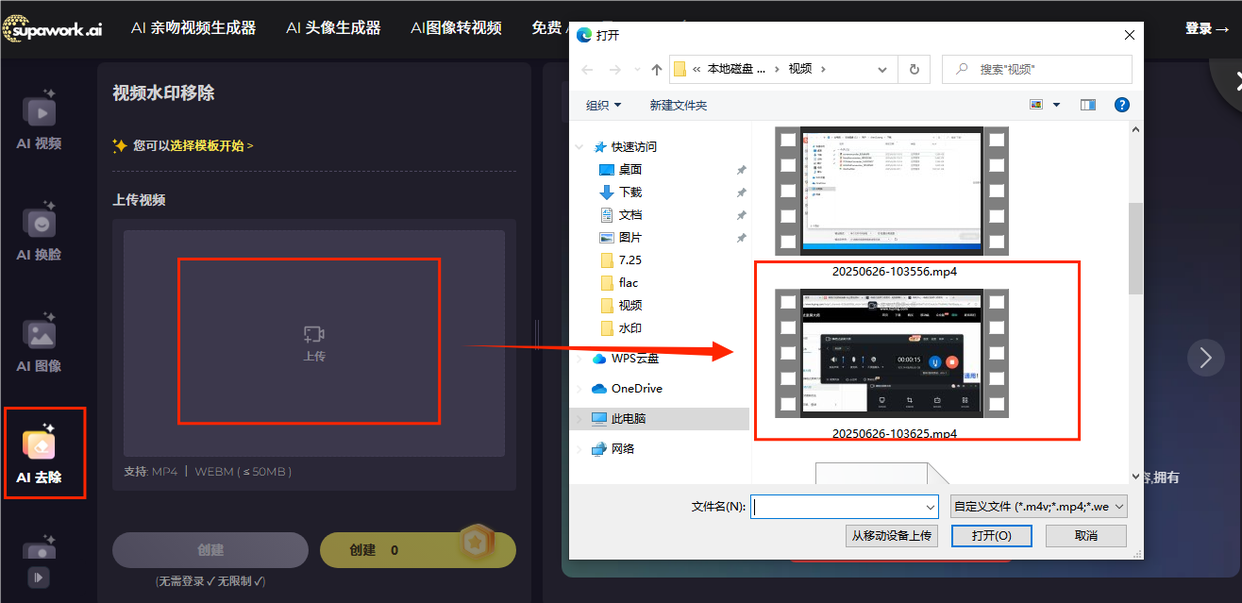The width and height of the screenshot is (1242, 603).
Task: Open the 组织 dropdown menu
Action: [603, 105]
